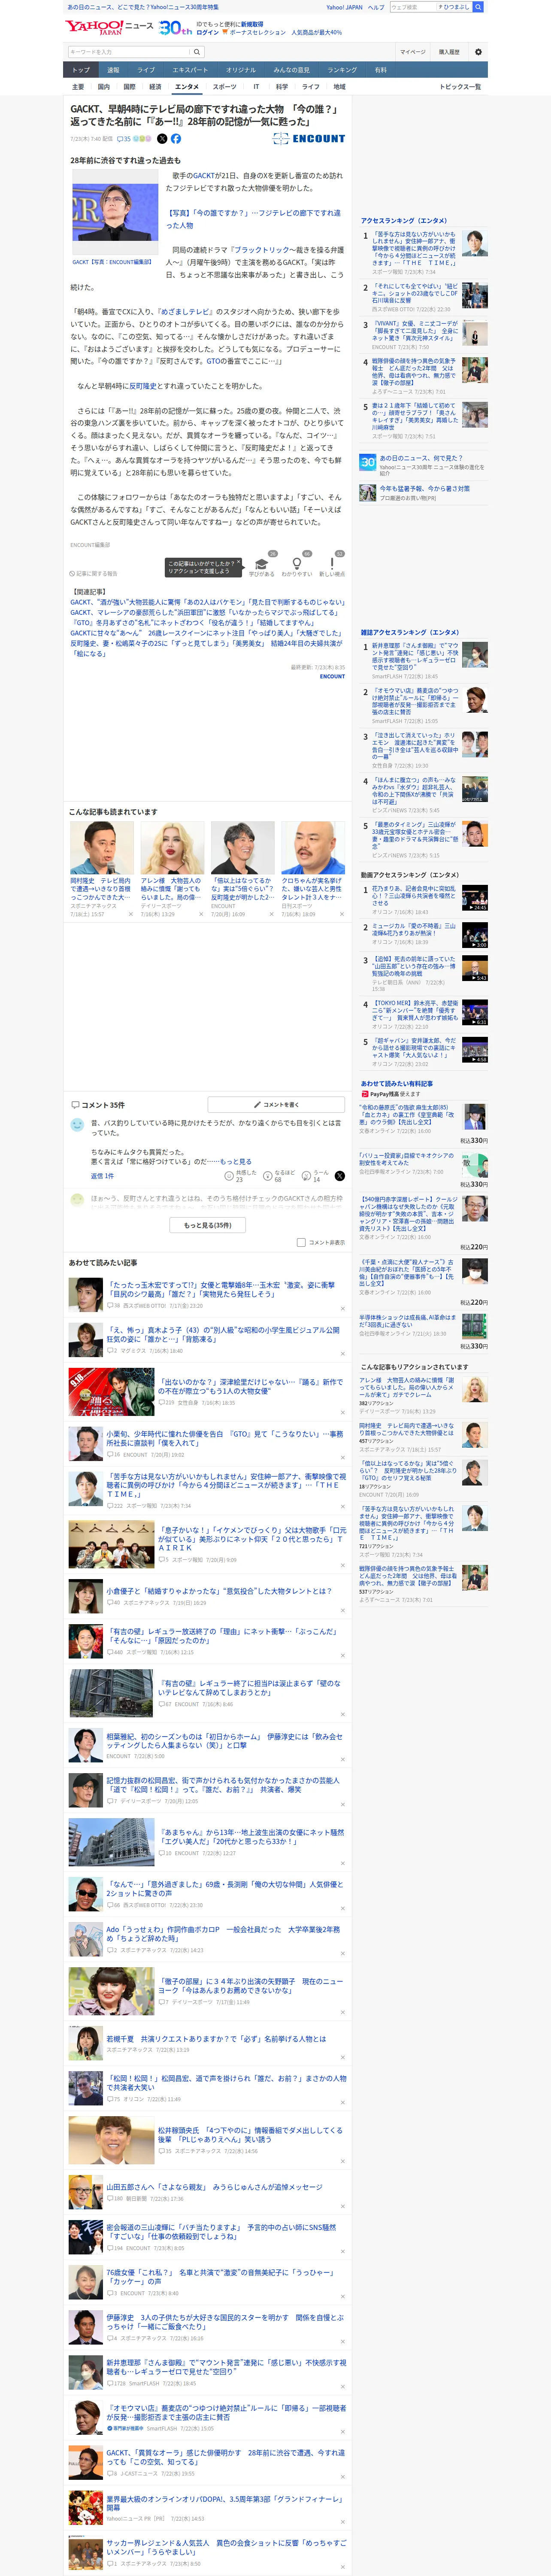Open settings via the gear icon

click(478, 52)
